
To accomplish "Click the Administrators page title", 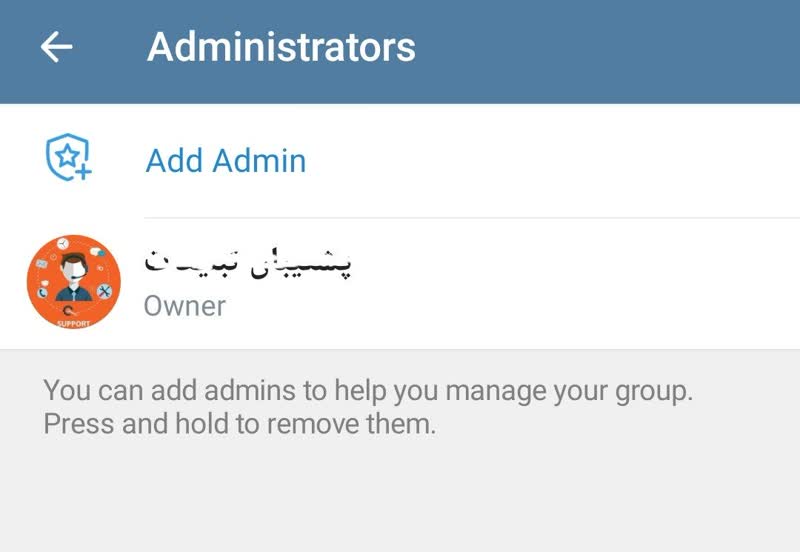I will [281, 47].
